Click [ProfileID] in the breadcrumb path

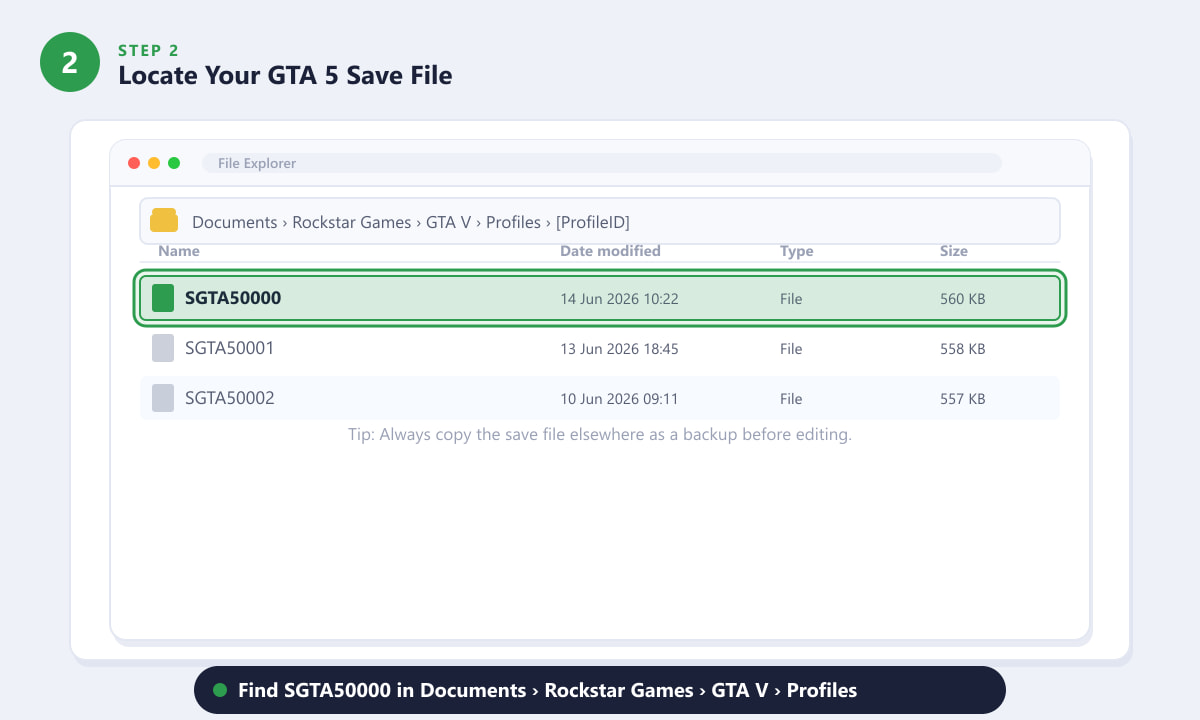click(x=593, y=222)
